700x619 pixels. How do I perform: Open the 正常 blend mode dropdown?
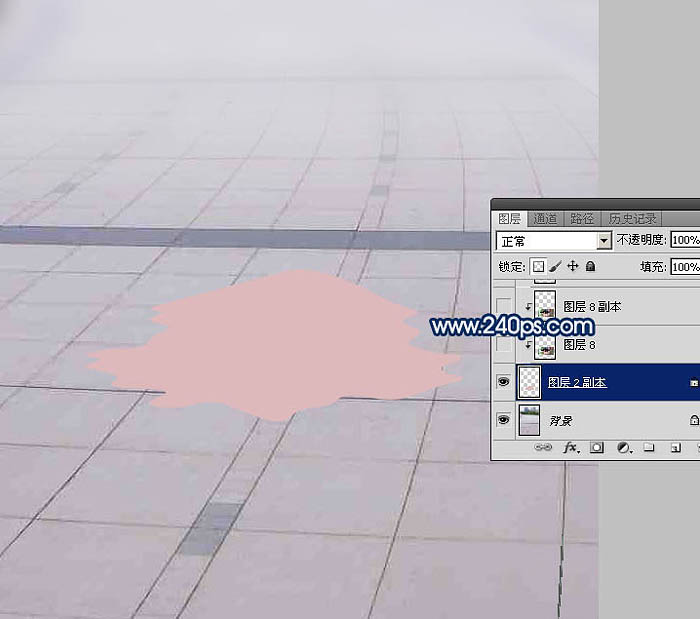point(553,241)
